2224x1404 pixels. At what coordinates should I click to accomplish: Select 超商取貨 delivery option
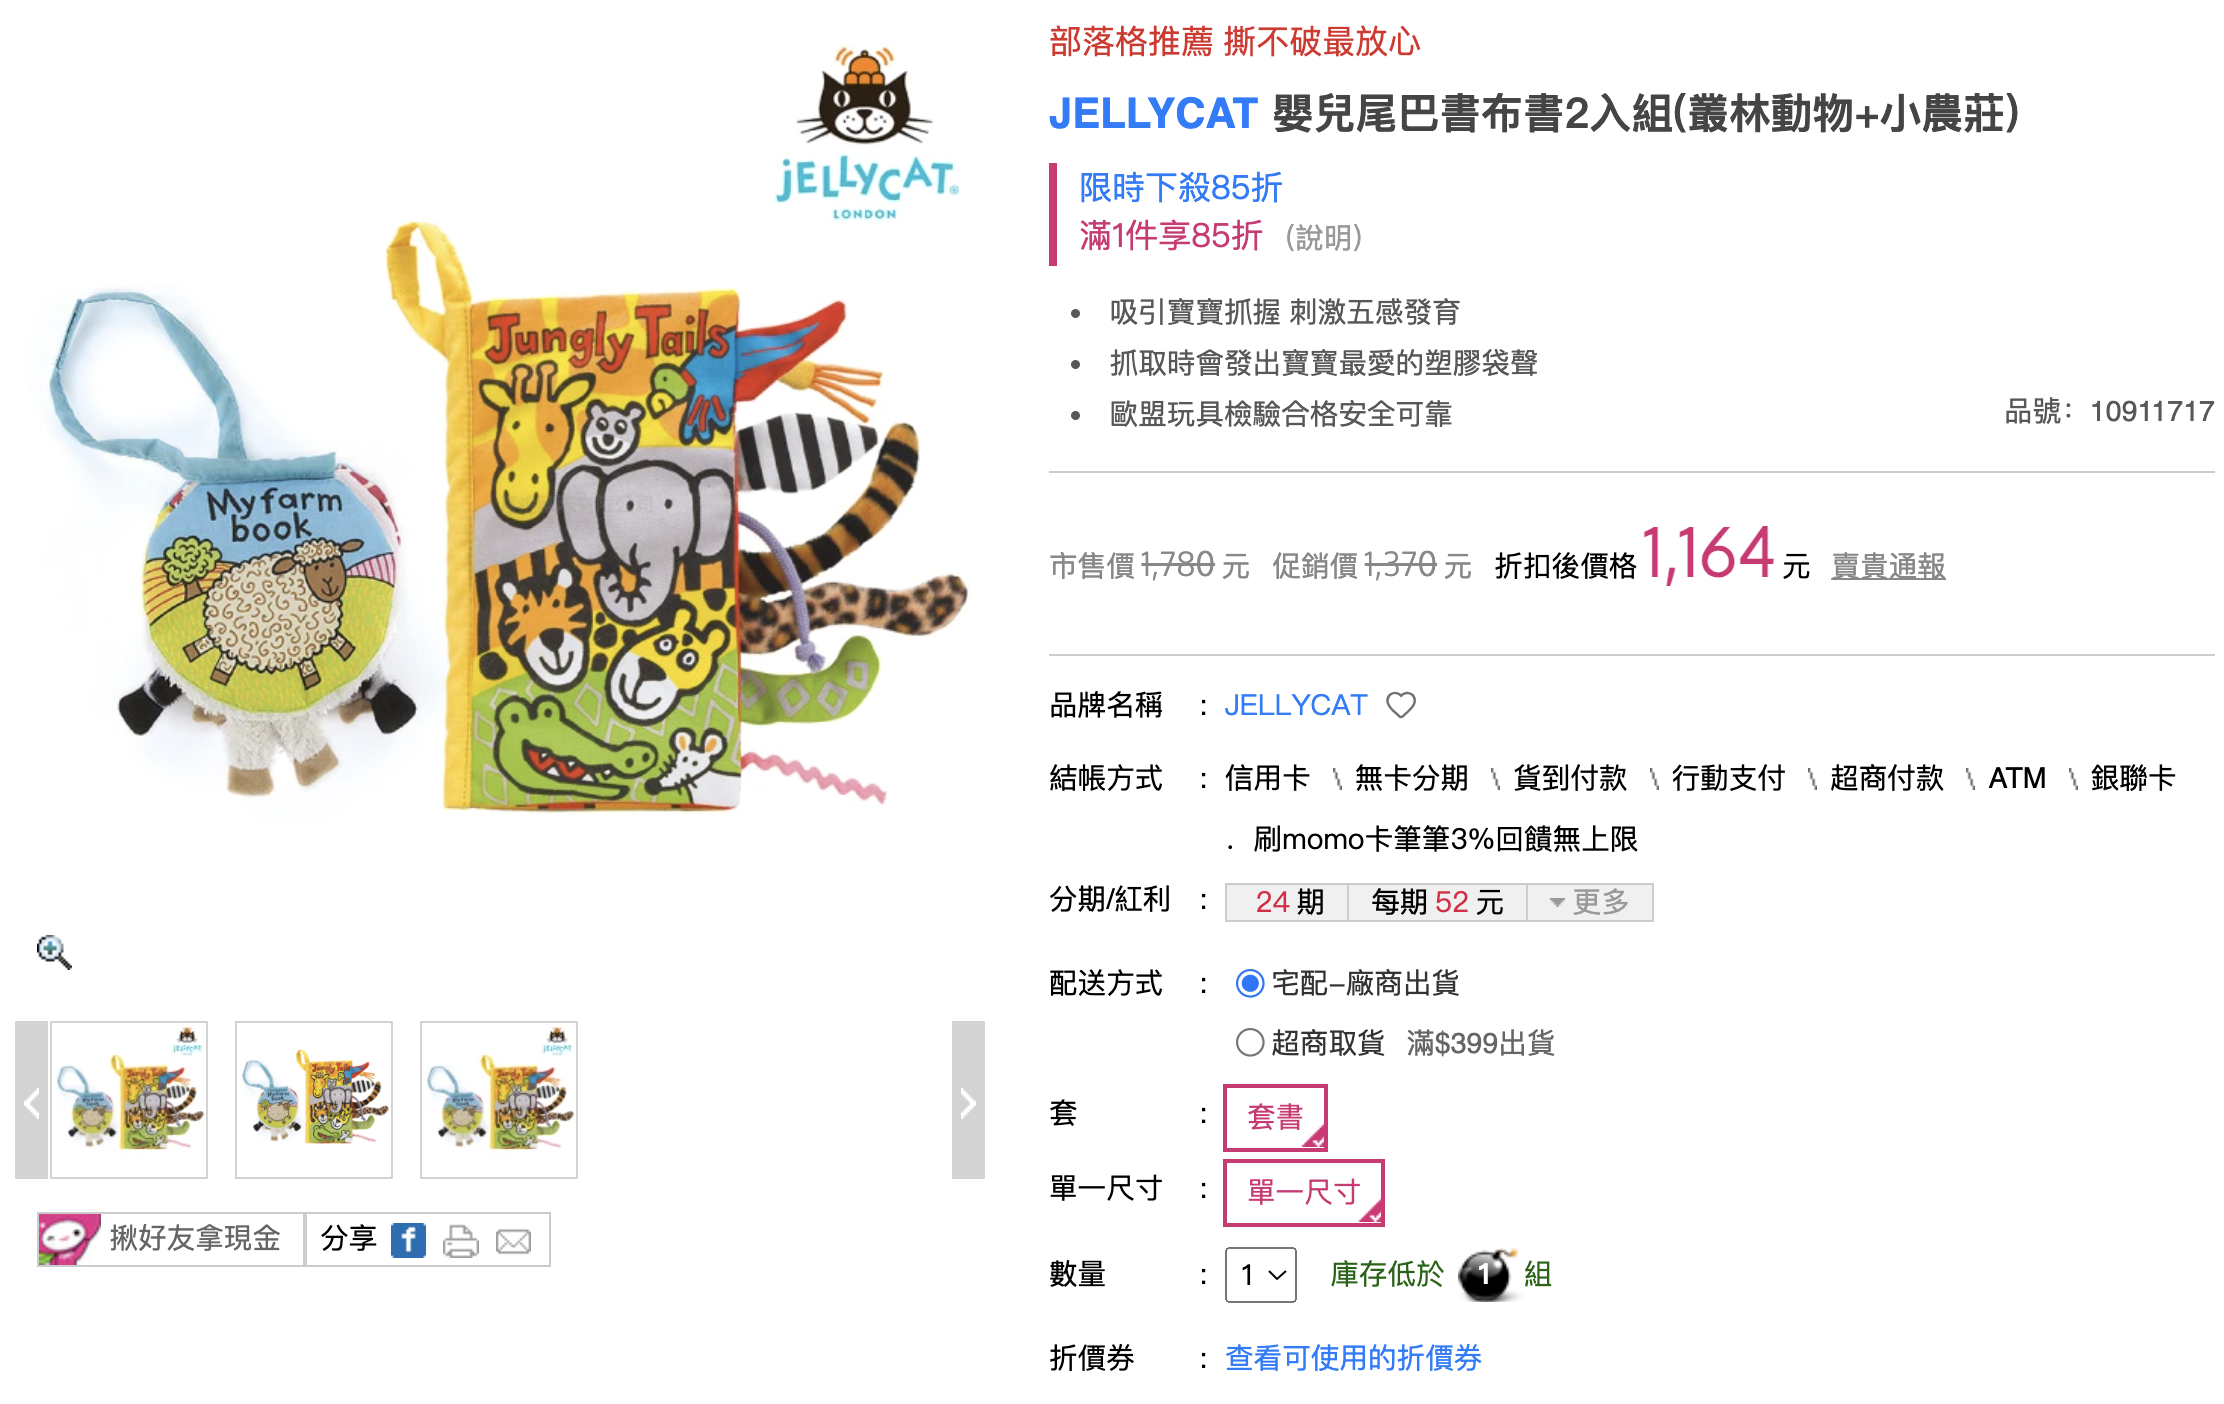point(1250,1043)
